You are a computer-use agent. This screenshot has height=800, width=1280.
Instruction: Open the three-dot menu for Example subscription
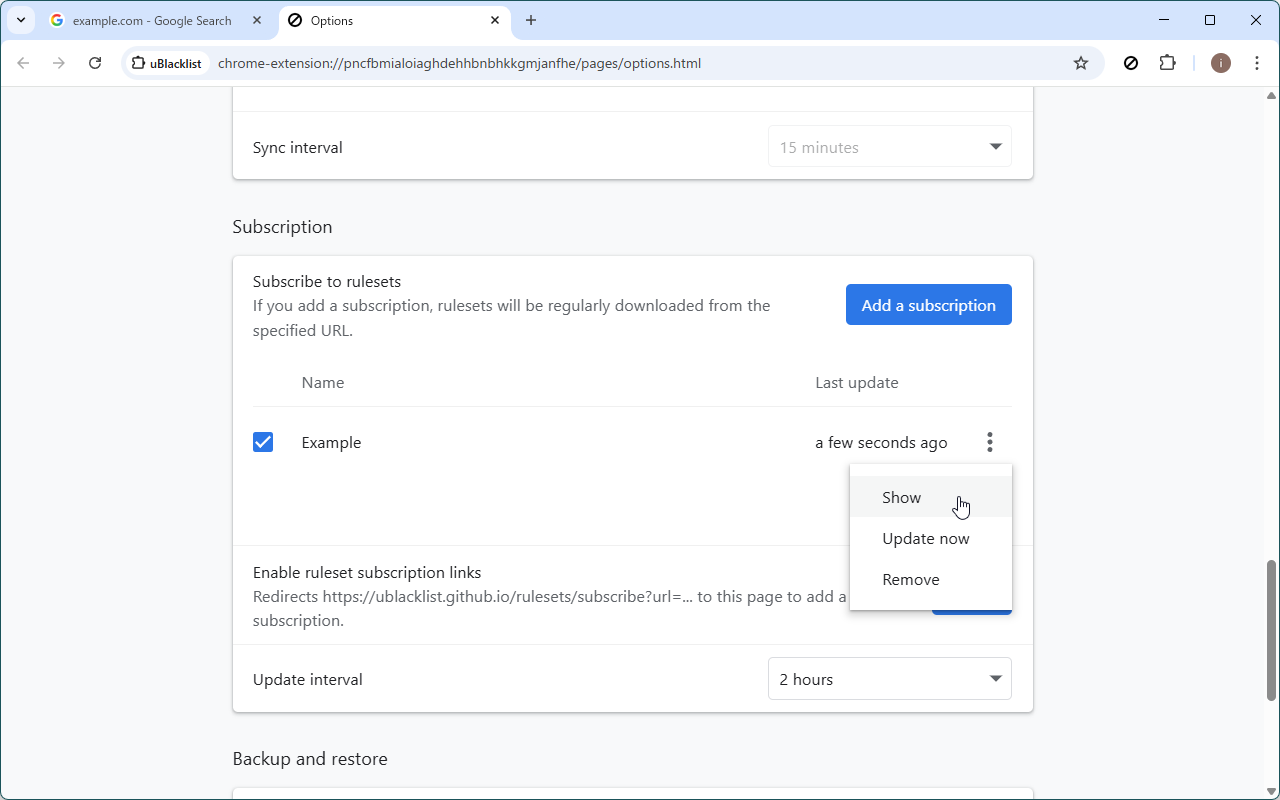(989, 442)
